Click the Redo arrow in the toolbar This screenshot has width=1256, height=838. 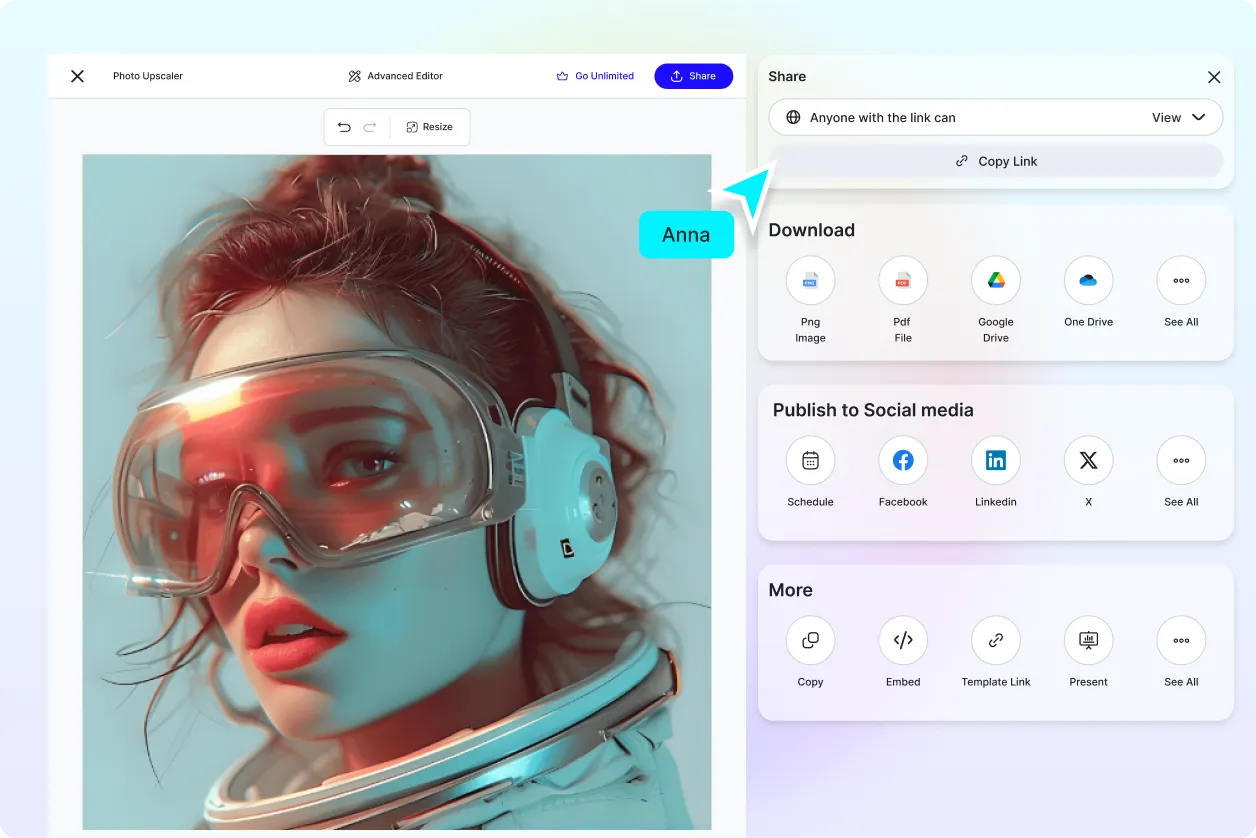coord(371,127)
